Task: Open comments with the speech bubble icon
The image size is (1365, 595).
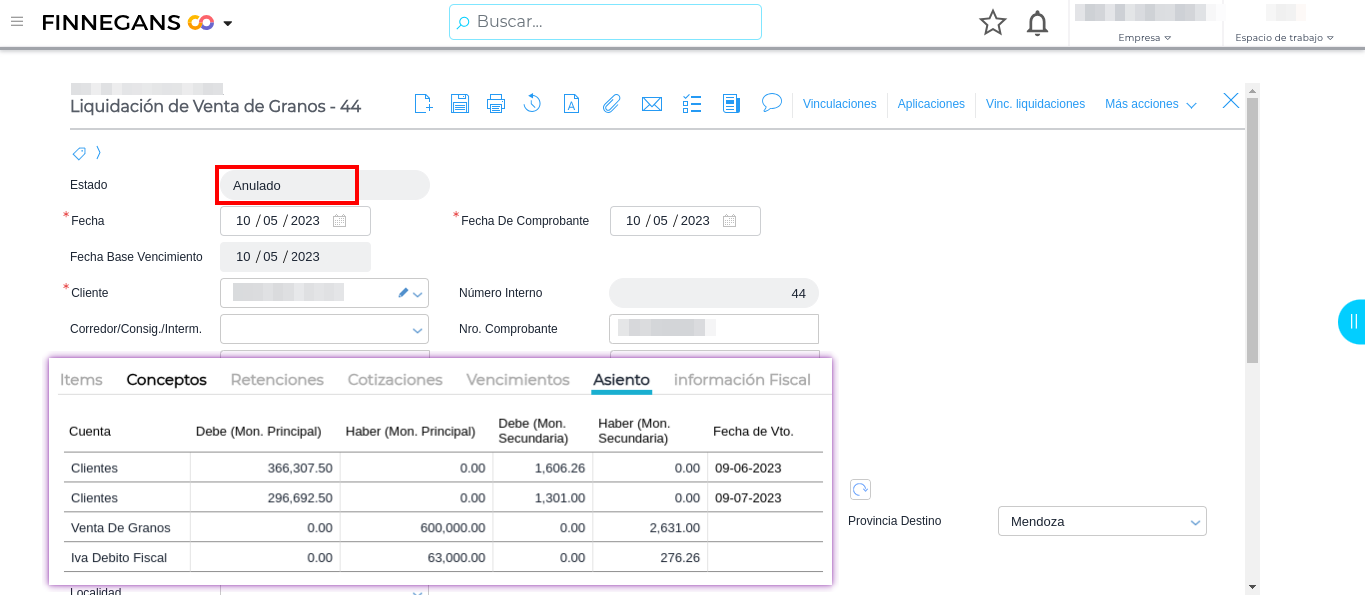Action: coord(771,102)
